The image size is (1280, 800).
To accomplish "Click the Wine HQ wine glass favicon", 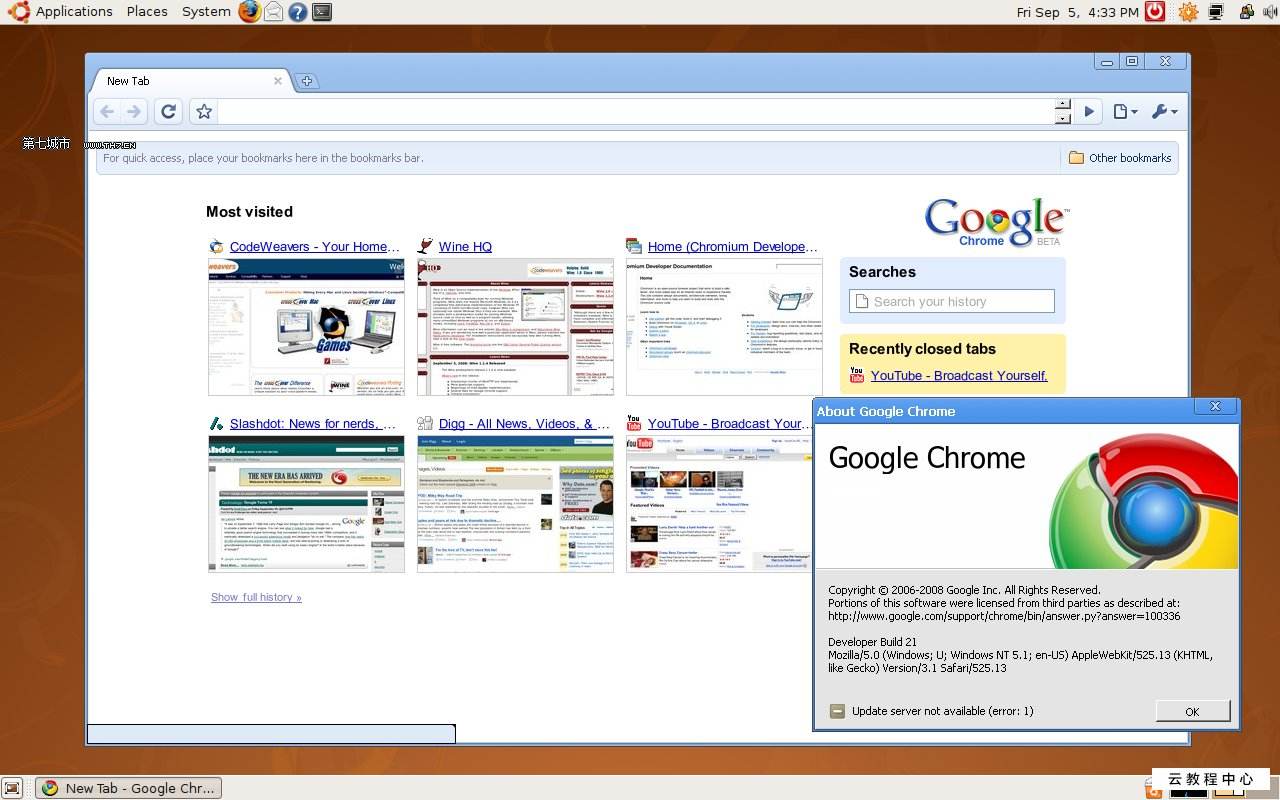I will [x=425, y=247].
